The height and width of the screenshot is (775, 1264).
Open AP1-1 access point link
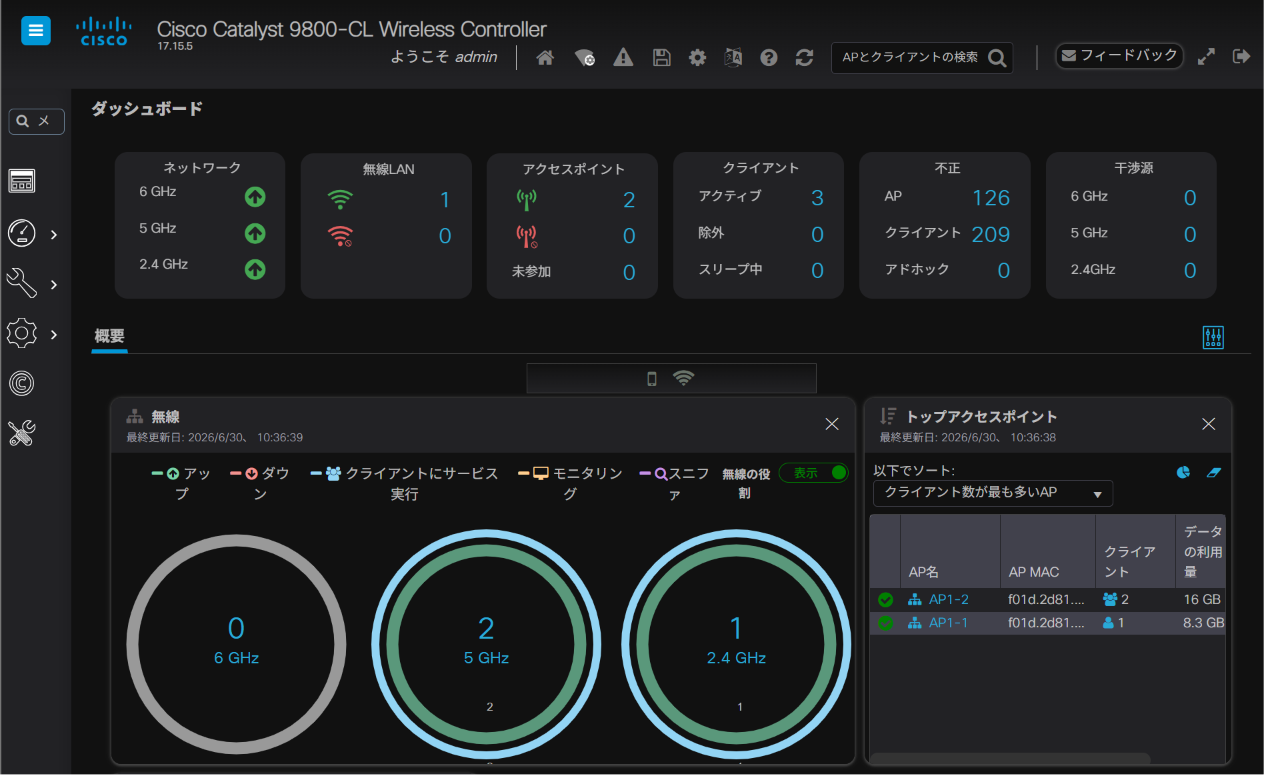pyautogui.click(x=948, y=622)
